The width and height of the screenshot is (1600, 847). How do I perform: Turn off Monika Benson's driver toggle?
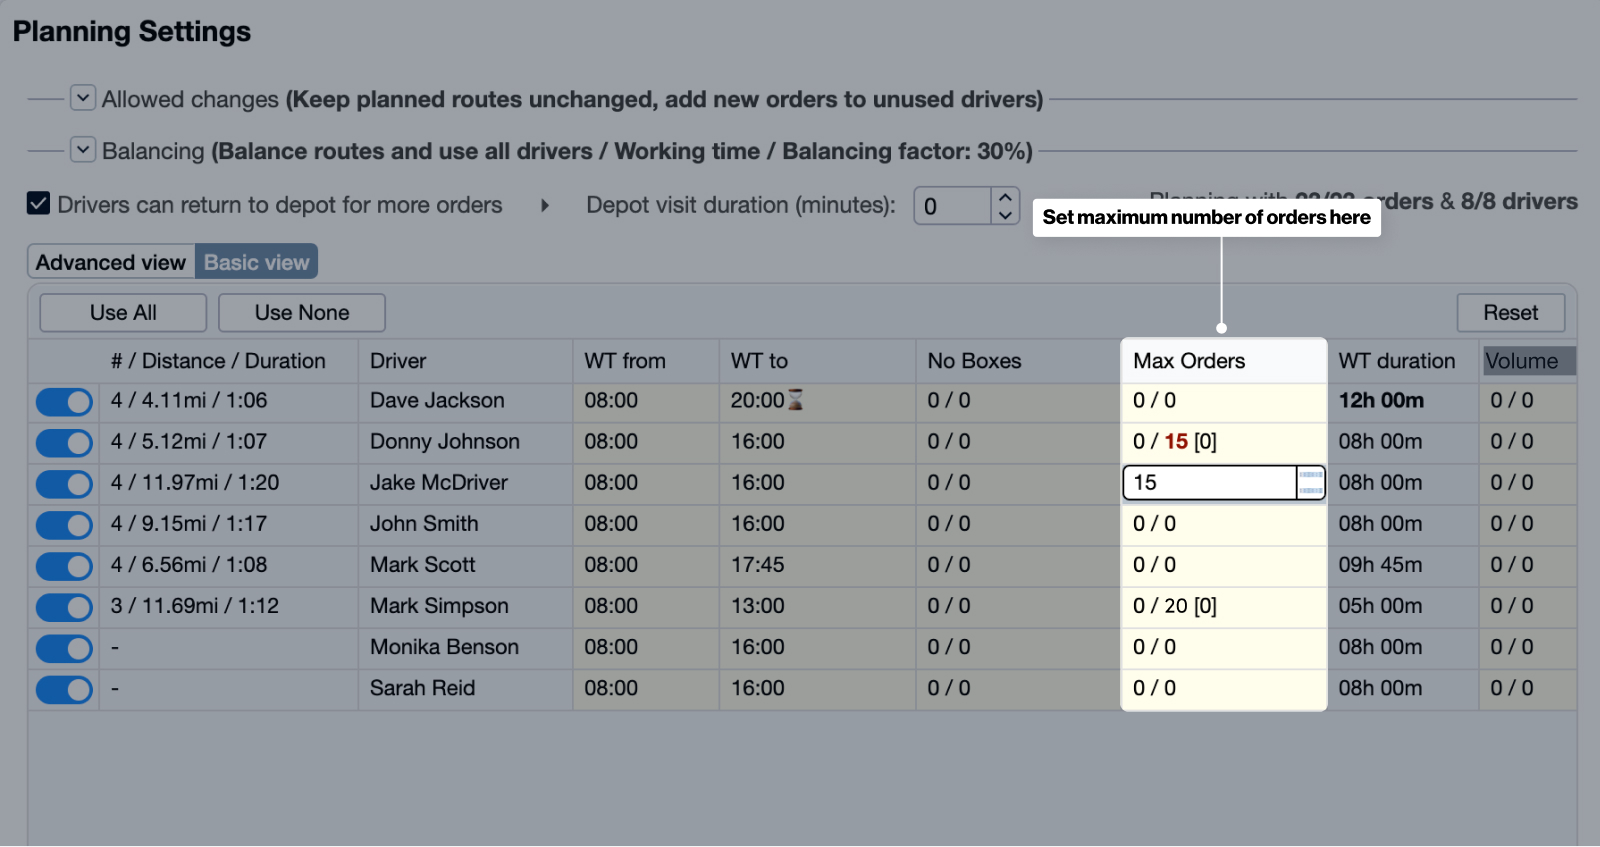[64, 648]
